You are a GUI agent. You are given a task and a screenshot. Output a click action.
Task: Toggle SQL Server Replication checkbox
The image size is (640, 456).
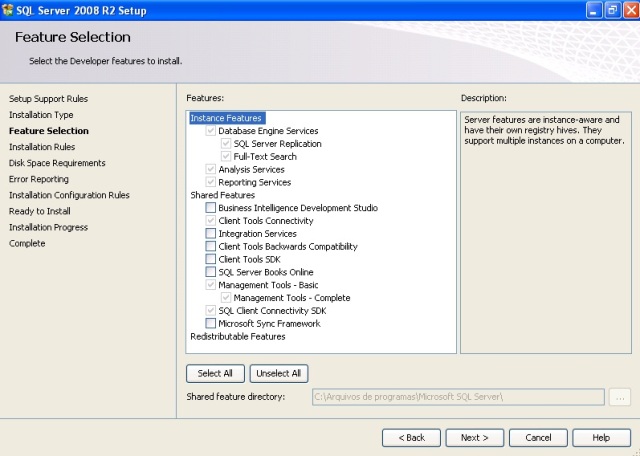[226, 144]
